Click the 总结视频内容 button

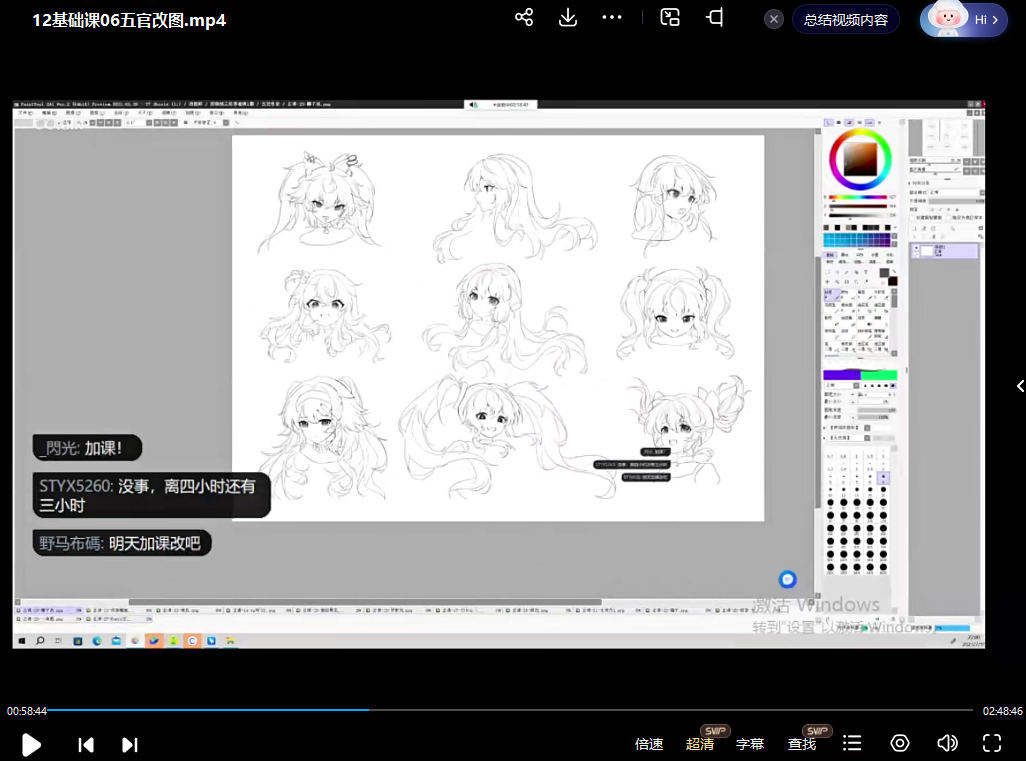coord(845,19)
